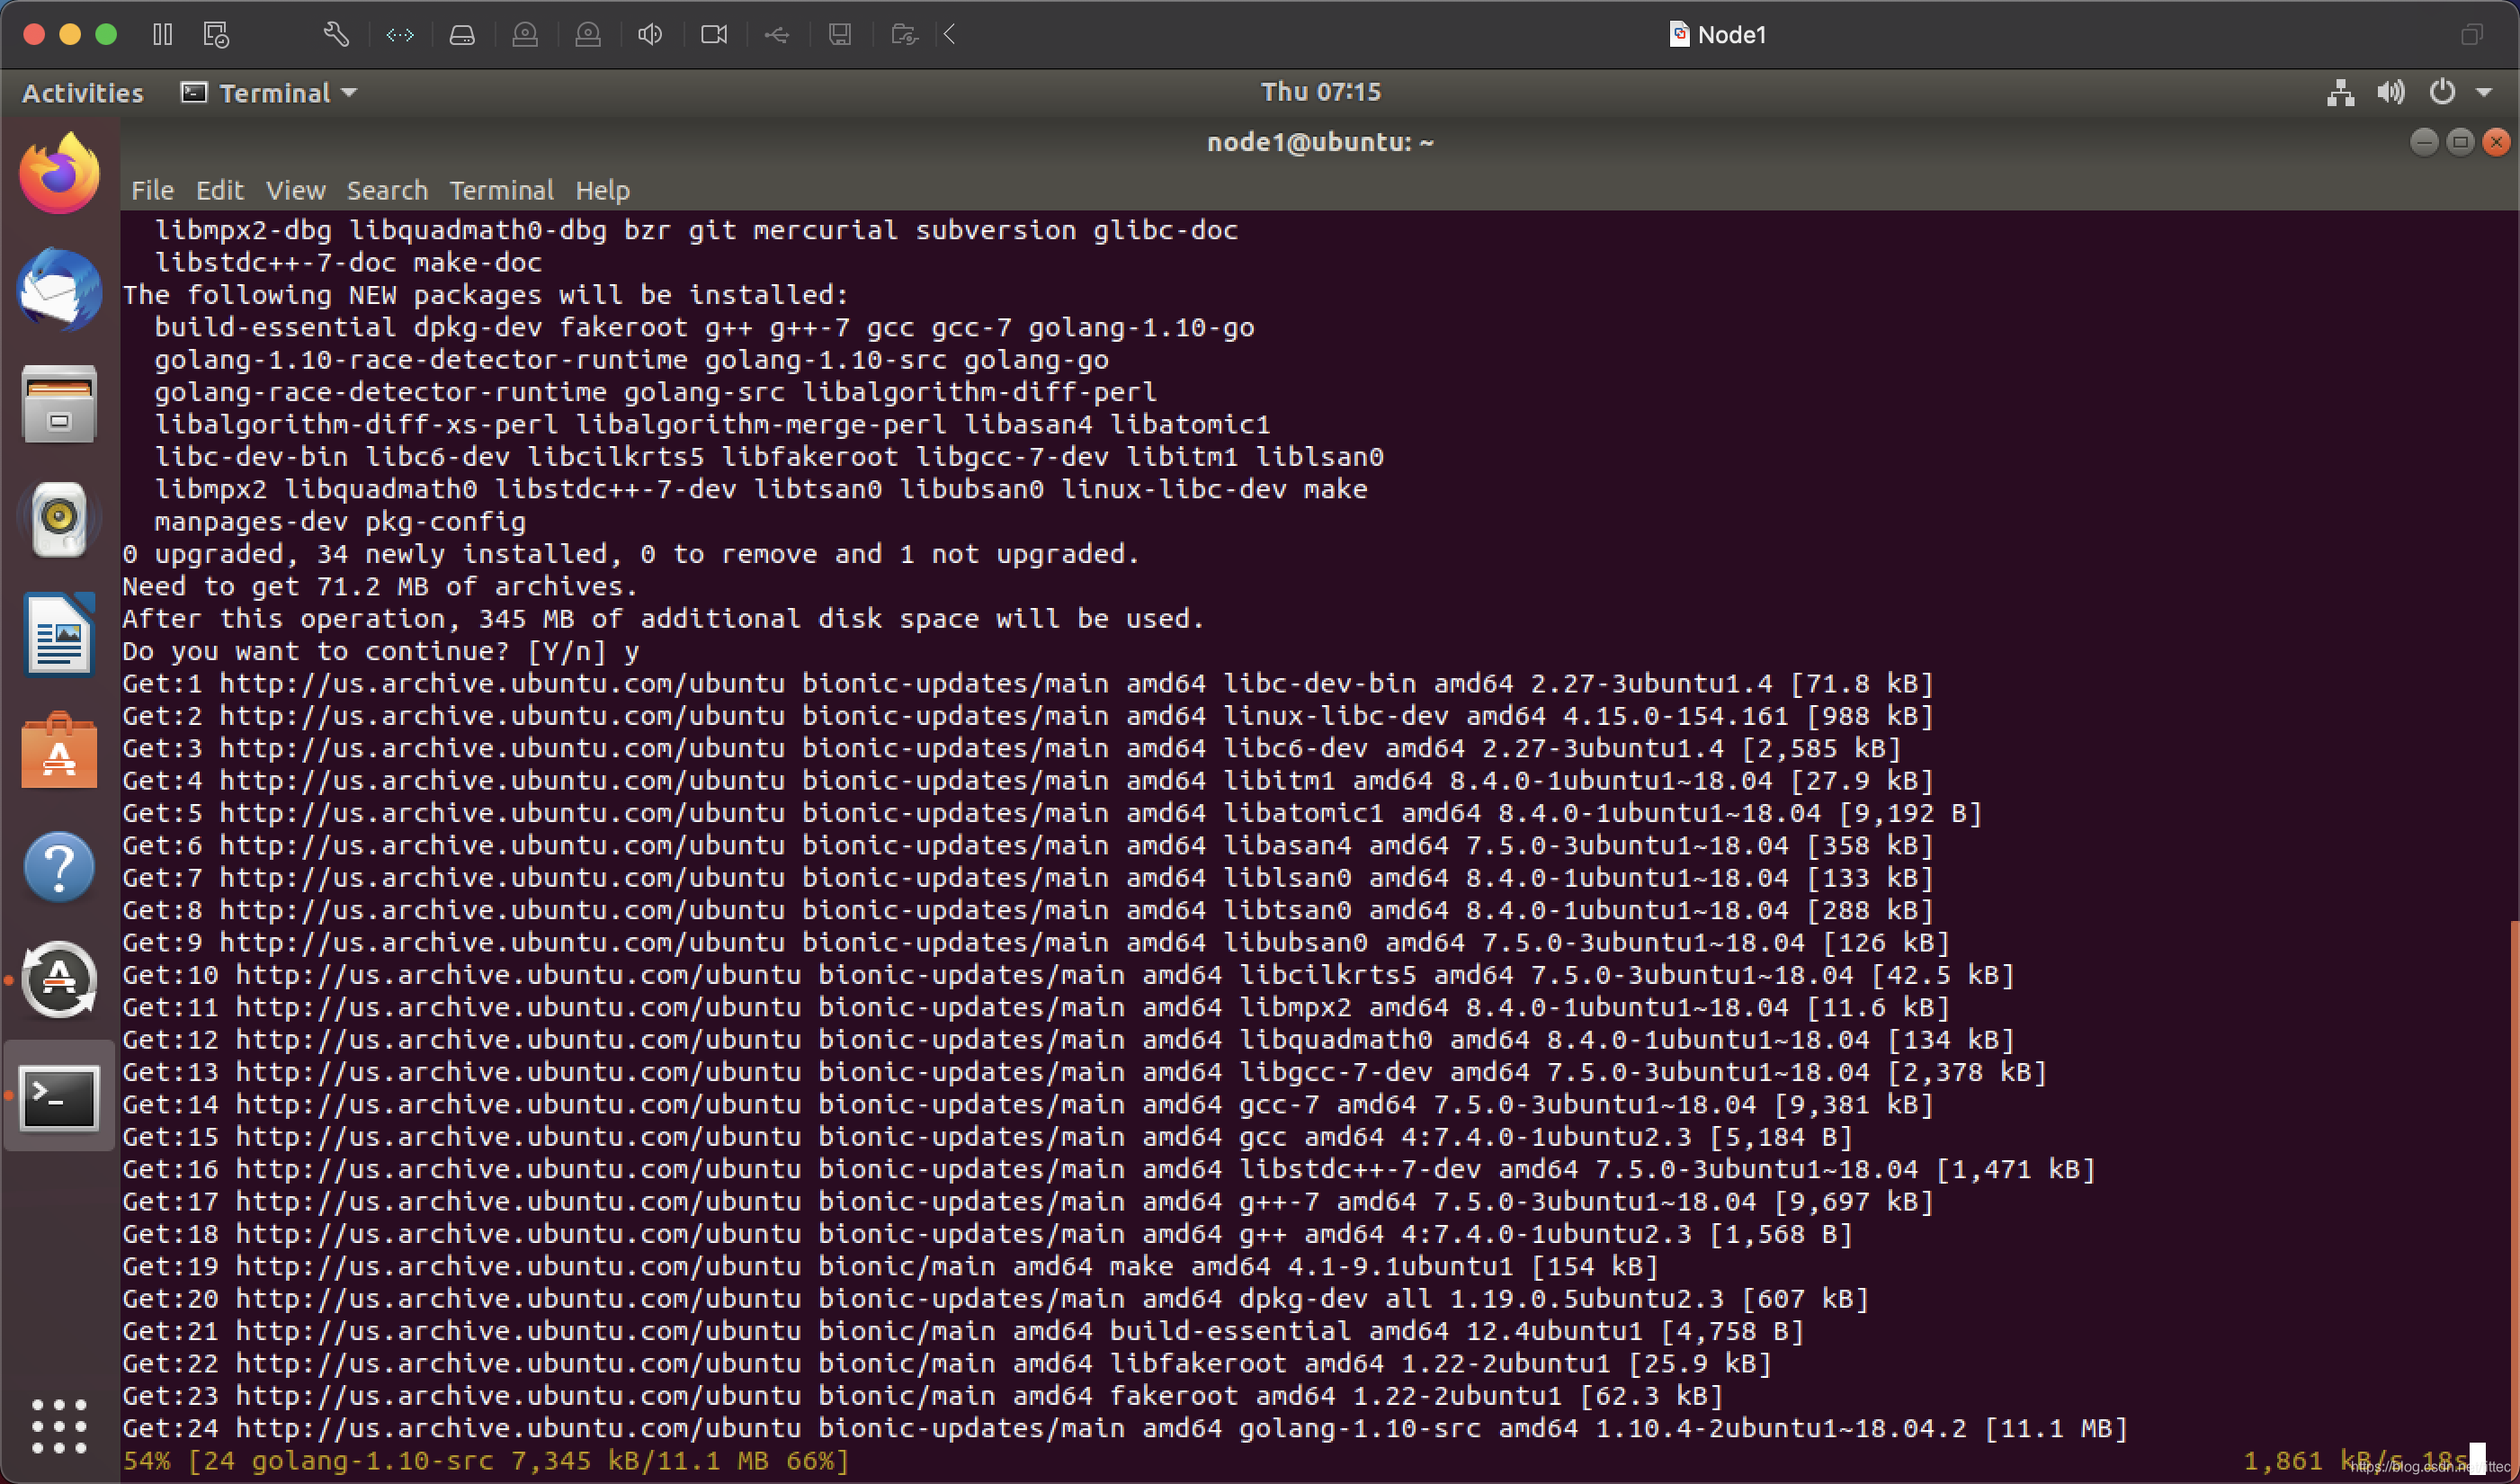This screenshot has height=1484, width=2520.
Task: Click the camera device icon in VM toolbar
Action: pyautogui.click(x=714, y=35)
